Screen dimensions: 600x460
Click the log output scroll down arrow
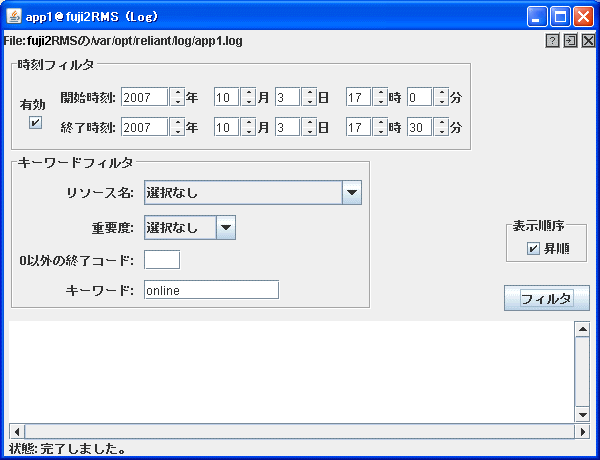582,414
